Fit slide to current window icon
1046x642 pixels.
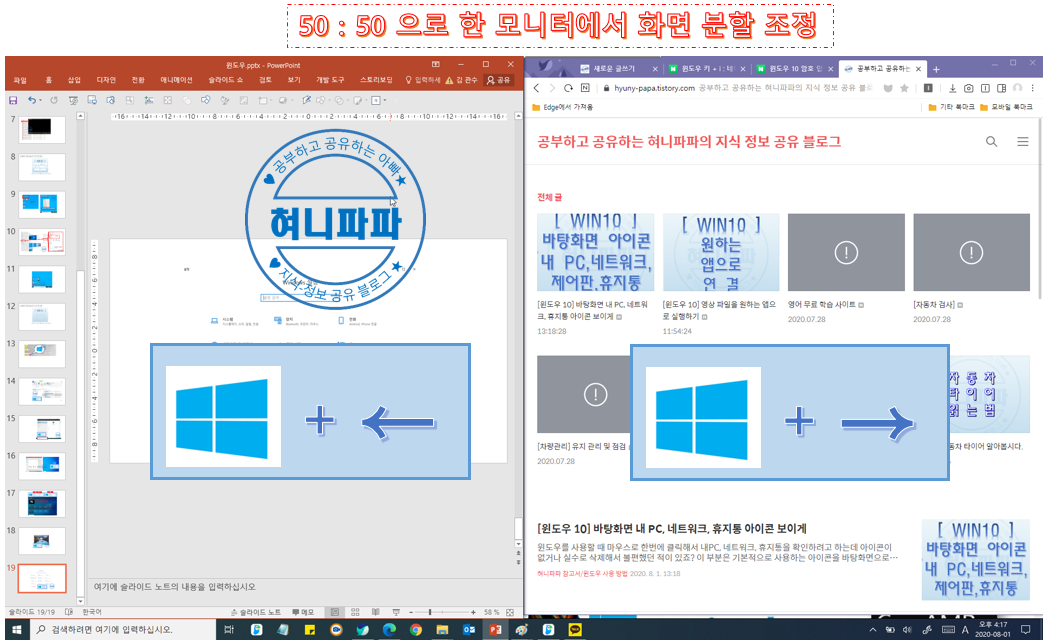coord(510,612)
